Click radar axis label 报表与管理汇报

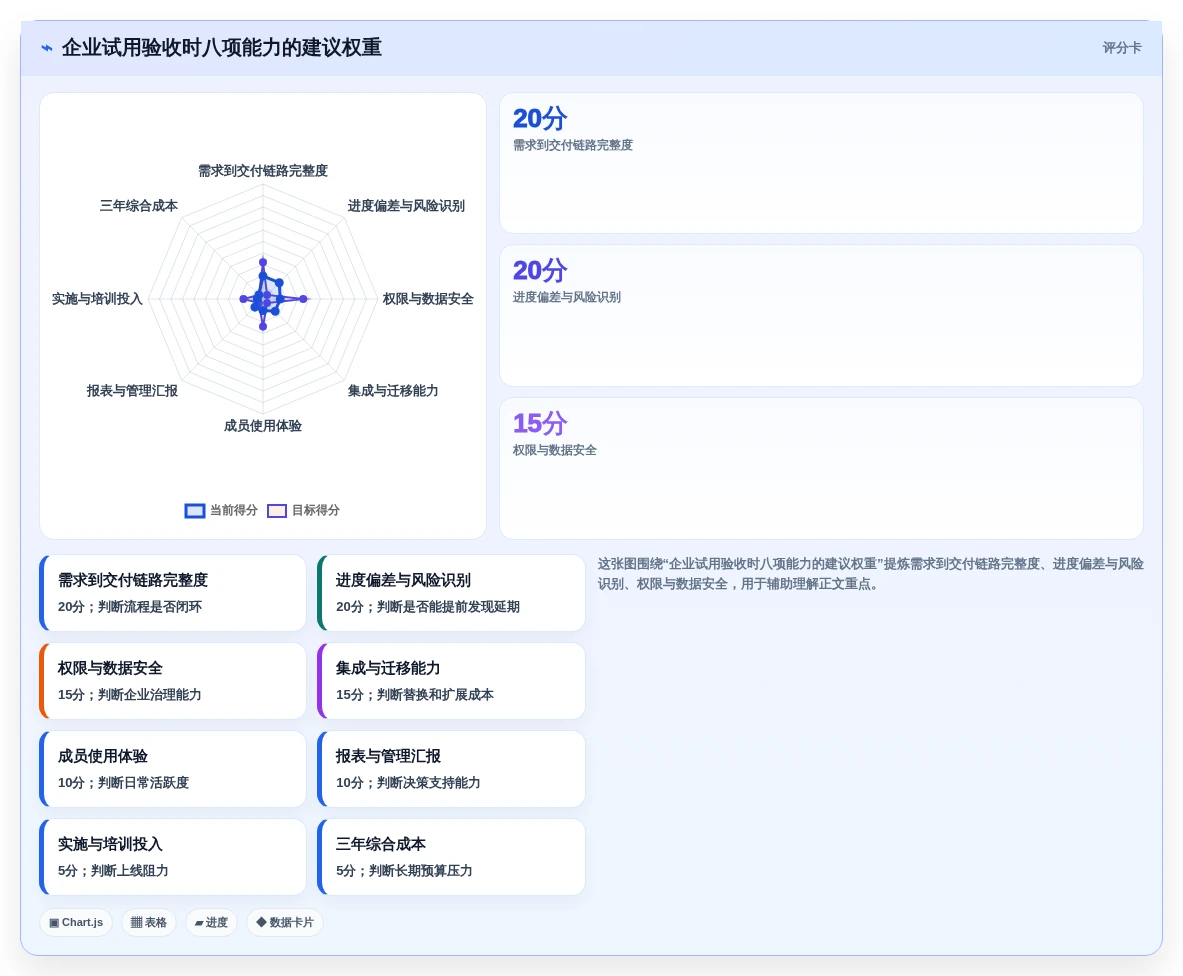pos(132,391)
